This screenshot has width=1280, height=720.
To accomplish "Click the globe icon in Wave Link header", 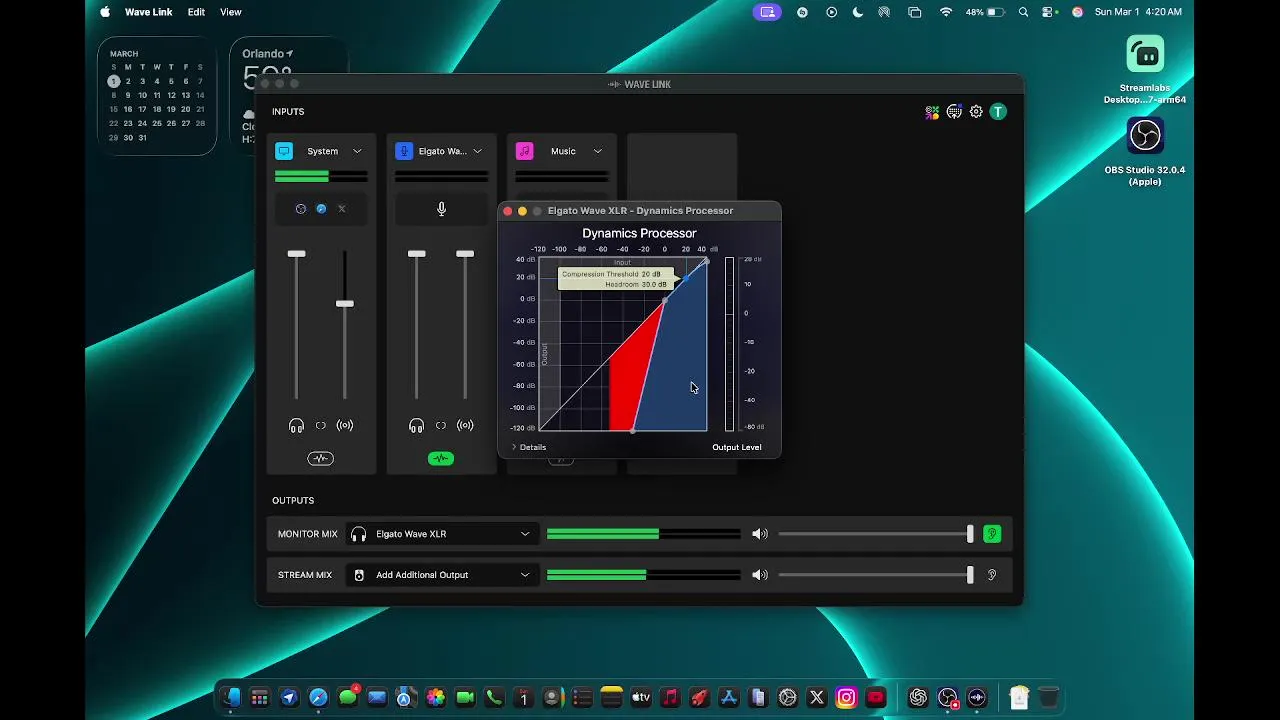I will pyautogui.click(x=954, y=112).
